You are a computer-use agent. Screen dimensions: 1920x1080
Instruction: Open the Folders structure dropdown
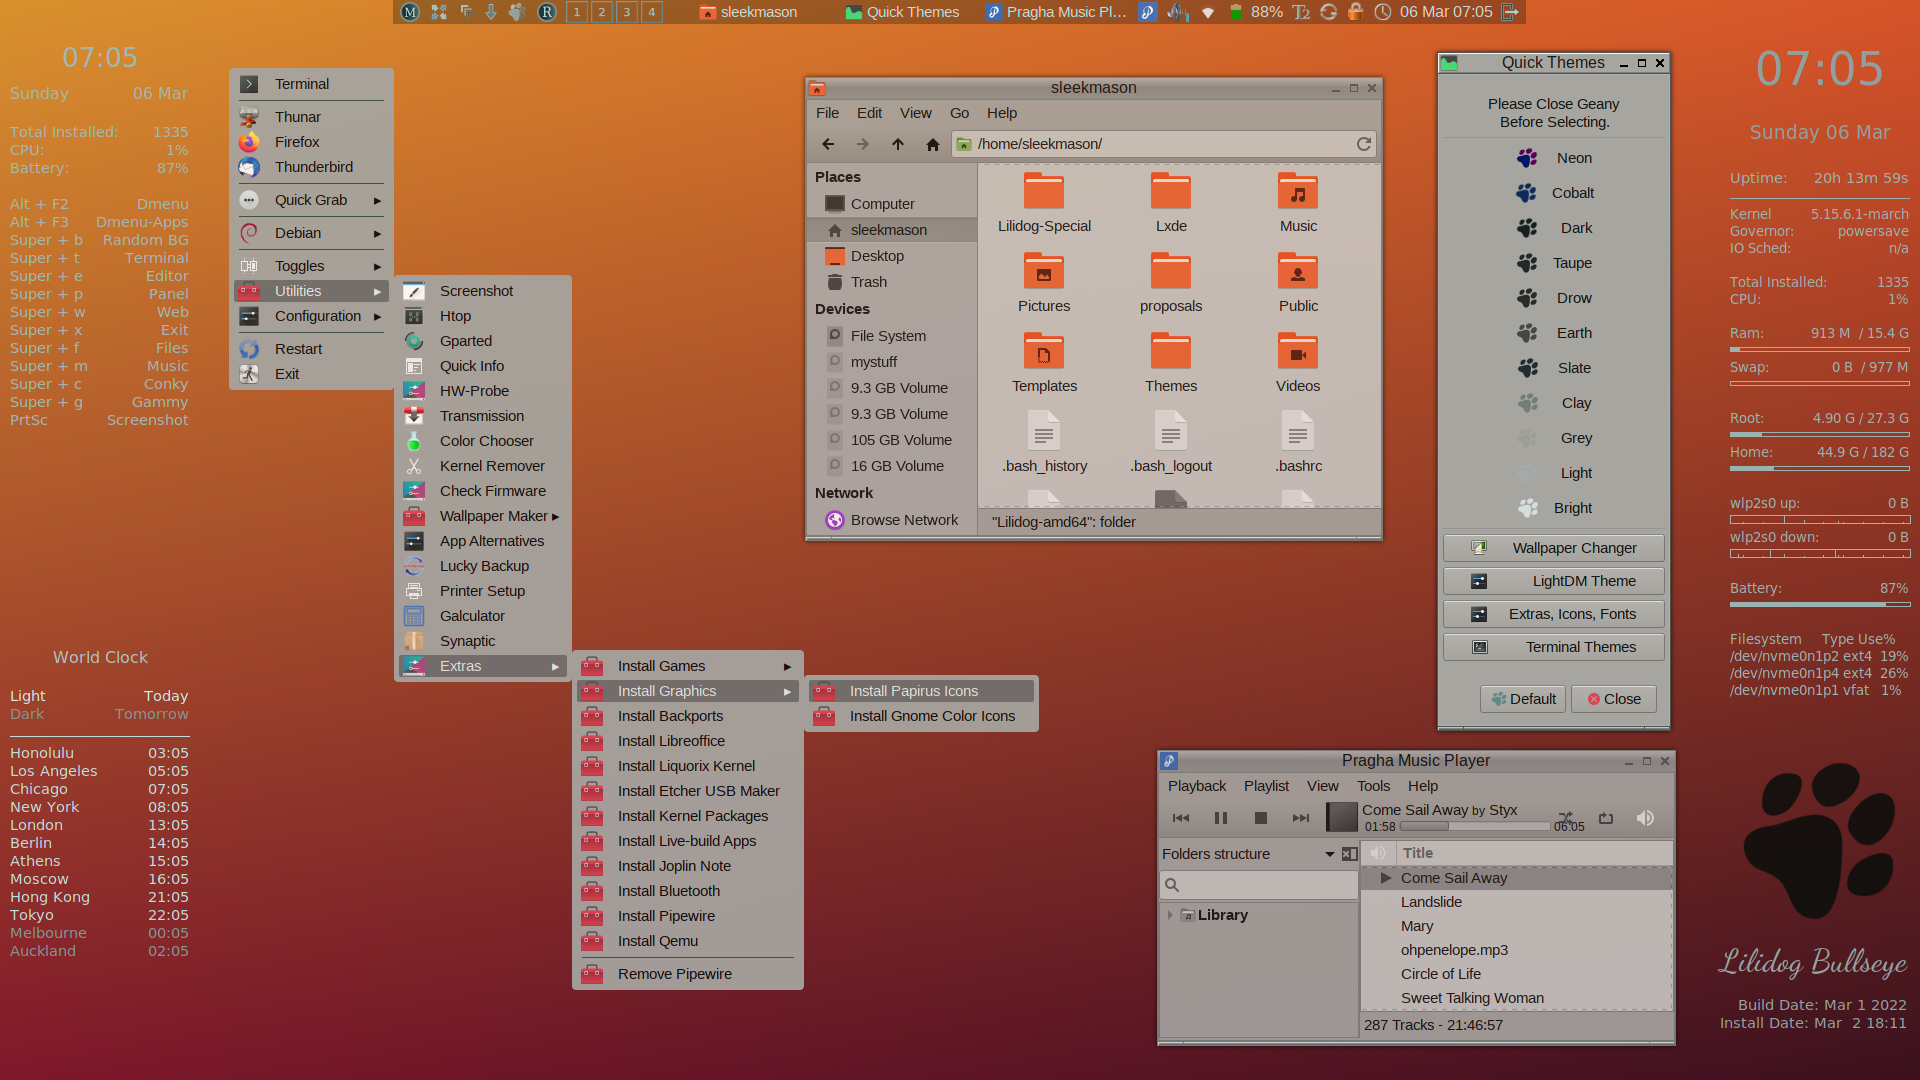(x=1329, y=854)
